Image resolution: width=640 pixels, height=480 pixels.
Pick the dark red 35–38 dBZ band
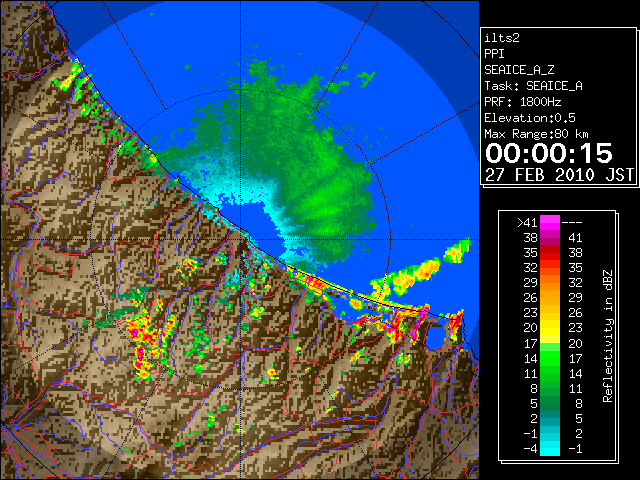tap(550, 253)
